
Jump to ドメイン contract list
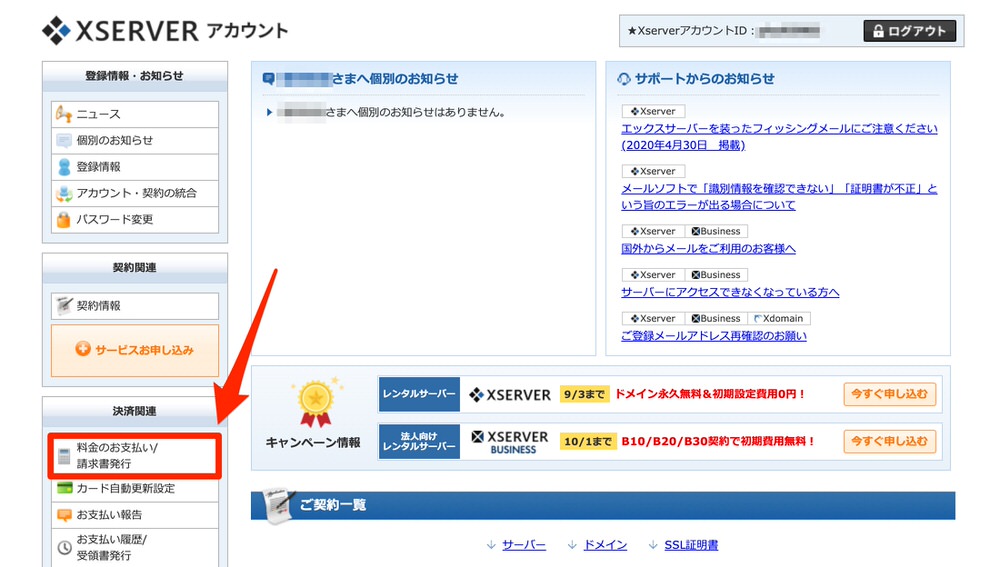click(x=605, y=545)
